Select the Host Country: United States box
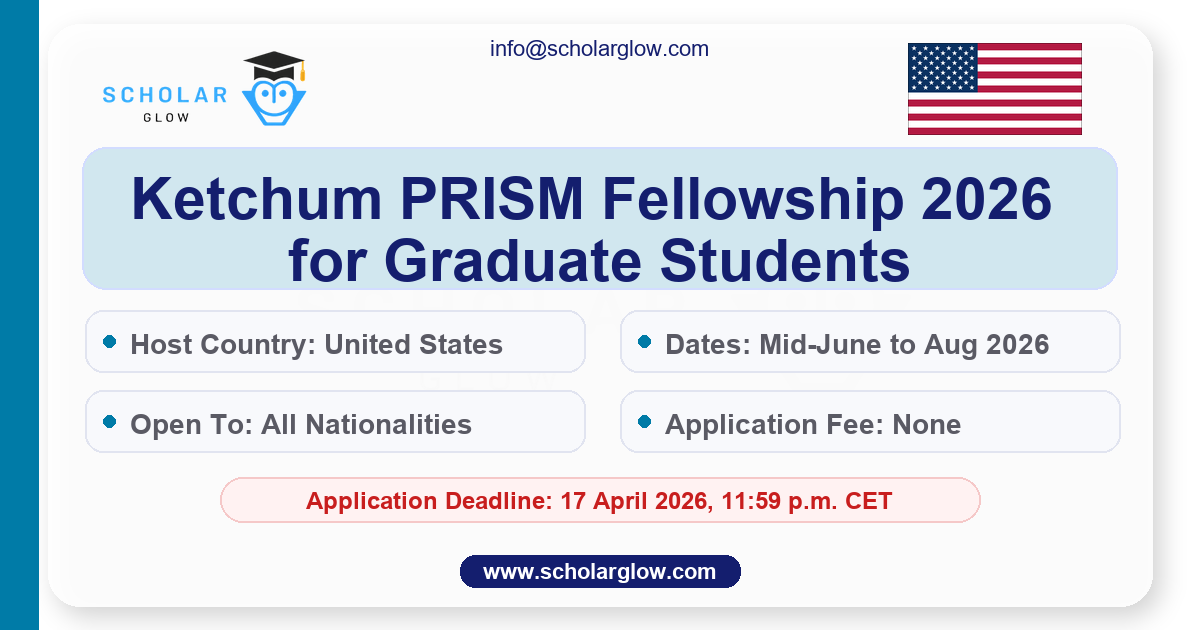1200x630 pixels. tap(335, 342)
